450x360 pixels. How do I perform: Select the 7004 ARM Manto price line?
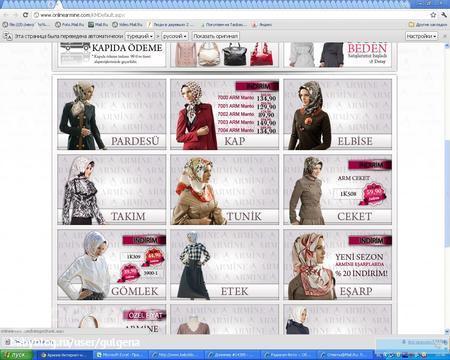pos(247,130)
